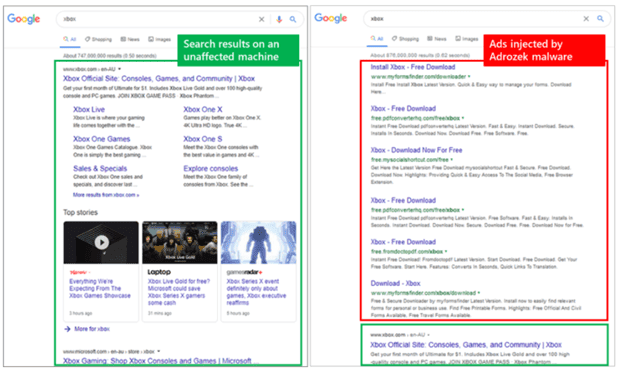Open the Xbox One X sitelink
The image size is (624, 381).
[203, 109]
